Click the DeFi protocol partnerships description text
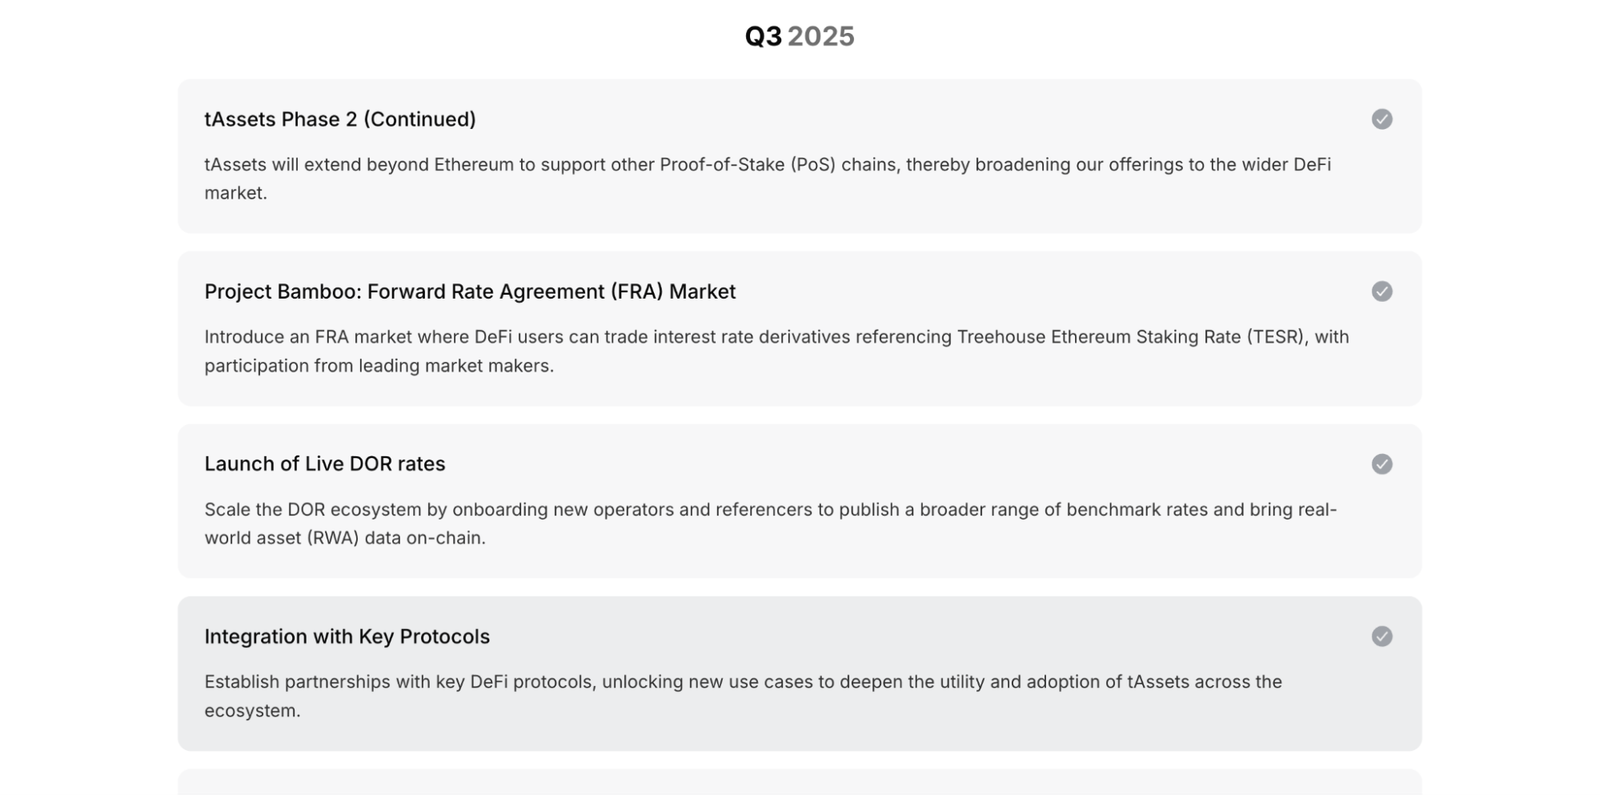The image size is (1600, 795). pos(743,696)
